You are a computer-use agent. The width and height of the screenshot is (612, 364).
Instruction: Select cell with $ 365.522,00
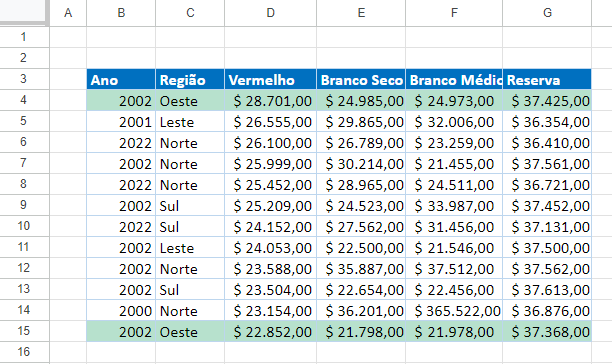pos(454,311)
